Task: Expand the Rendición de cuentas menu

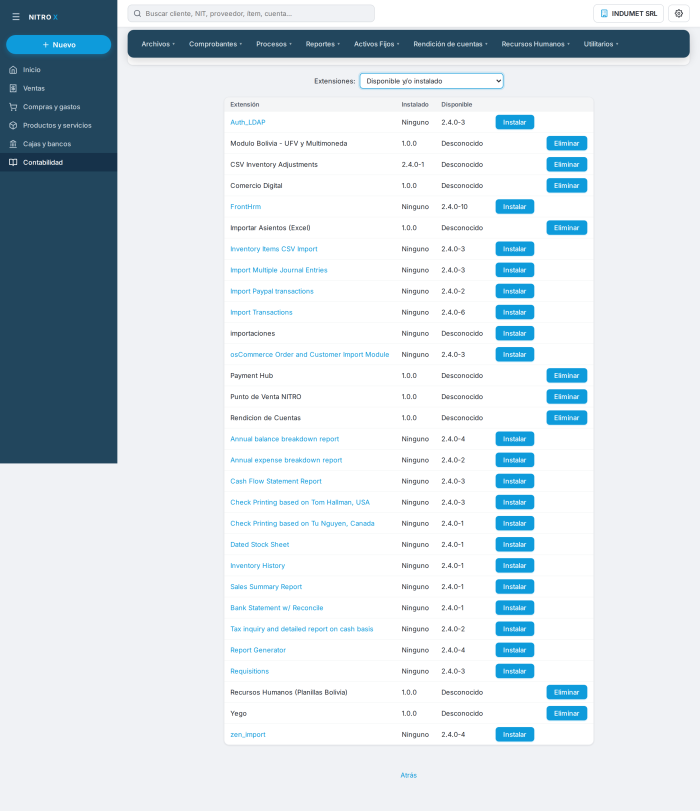Action: tap(450, 44)
